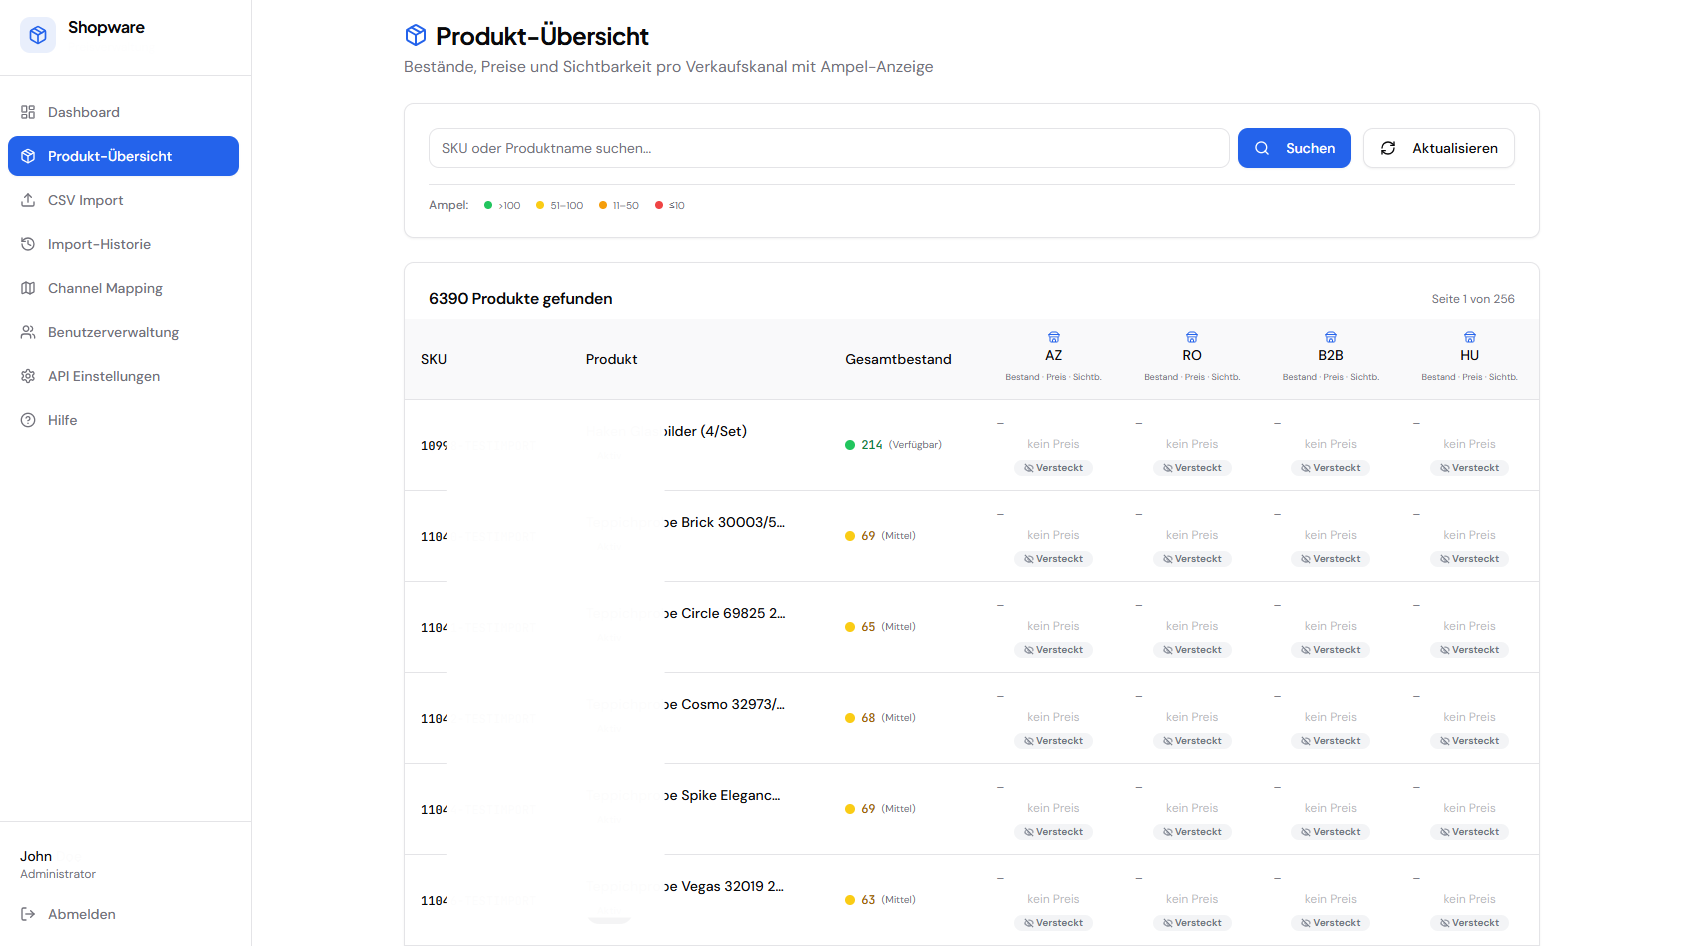Click the HU Versteckt badge for Cosmo 32973
Screen dimensions: 1683x946
click(x=1470, y=741)
